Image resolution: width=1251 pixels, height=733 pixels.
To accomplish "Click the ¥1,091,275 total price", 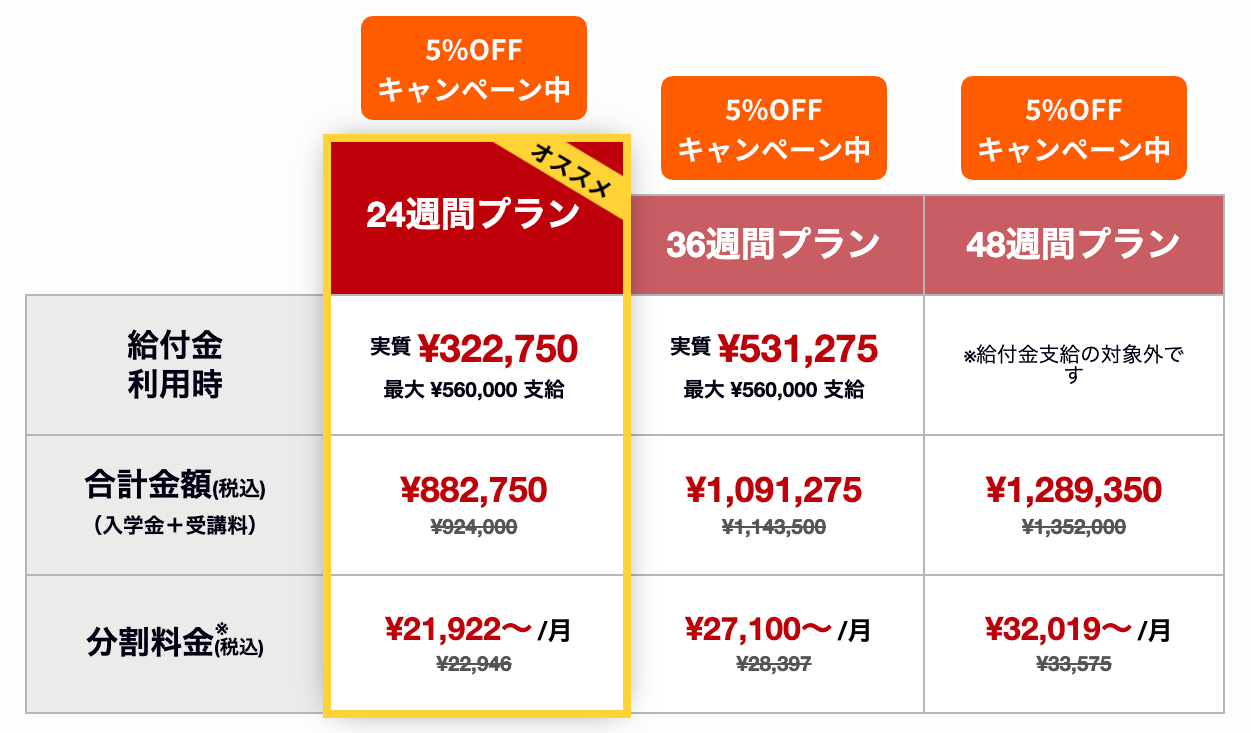I will click(x=773, y=490).
